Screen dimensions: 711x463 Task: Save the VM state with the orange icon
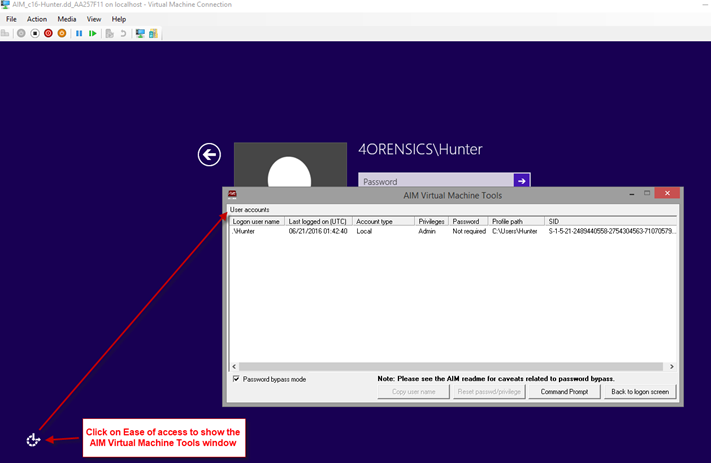click(x=62, y=33)
